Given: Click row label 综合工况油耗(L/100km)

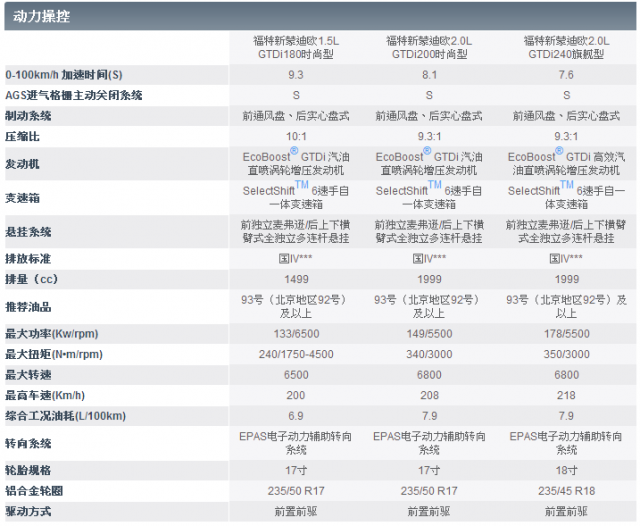Looking at the screenshot, I should (x=65, y=416).
